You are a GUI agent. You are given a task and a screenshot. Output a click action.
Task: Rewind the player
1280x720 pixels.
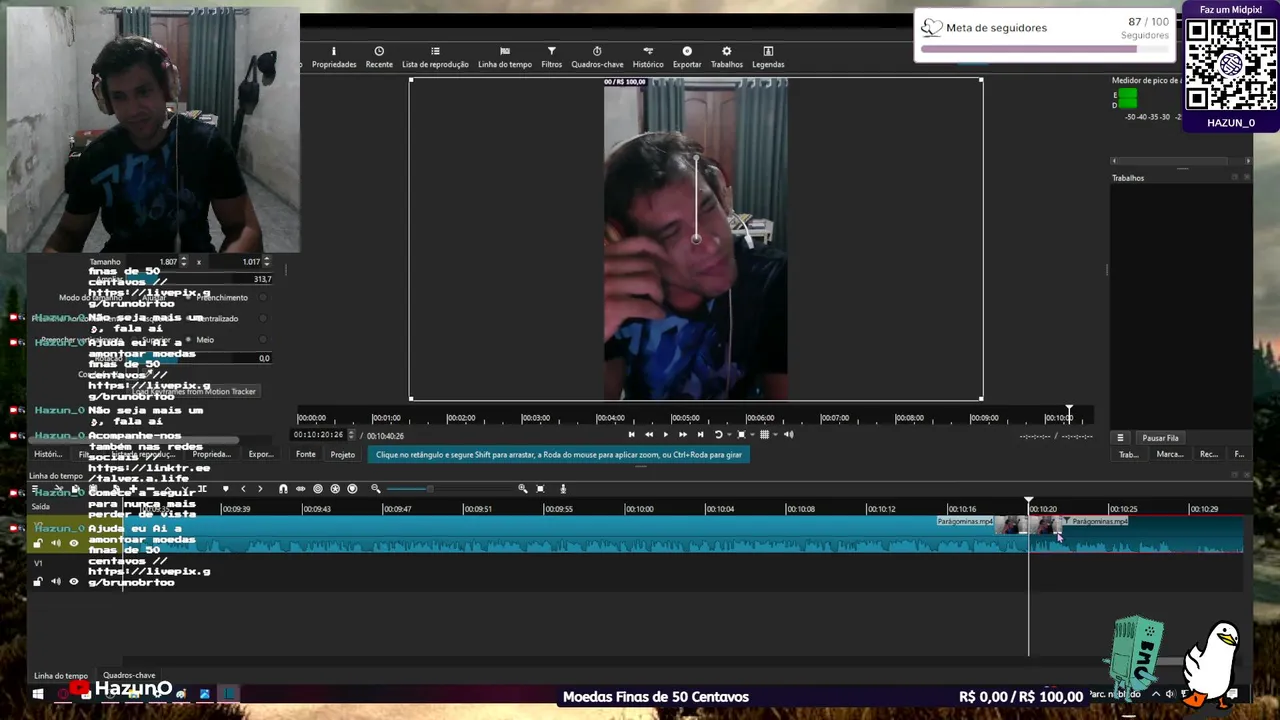click(x=649, y=434)
